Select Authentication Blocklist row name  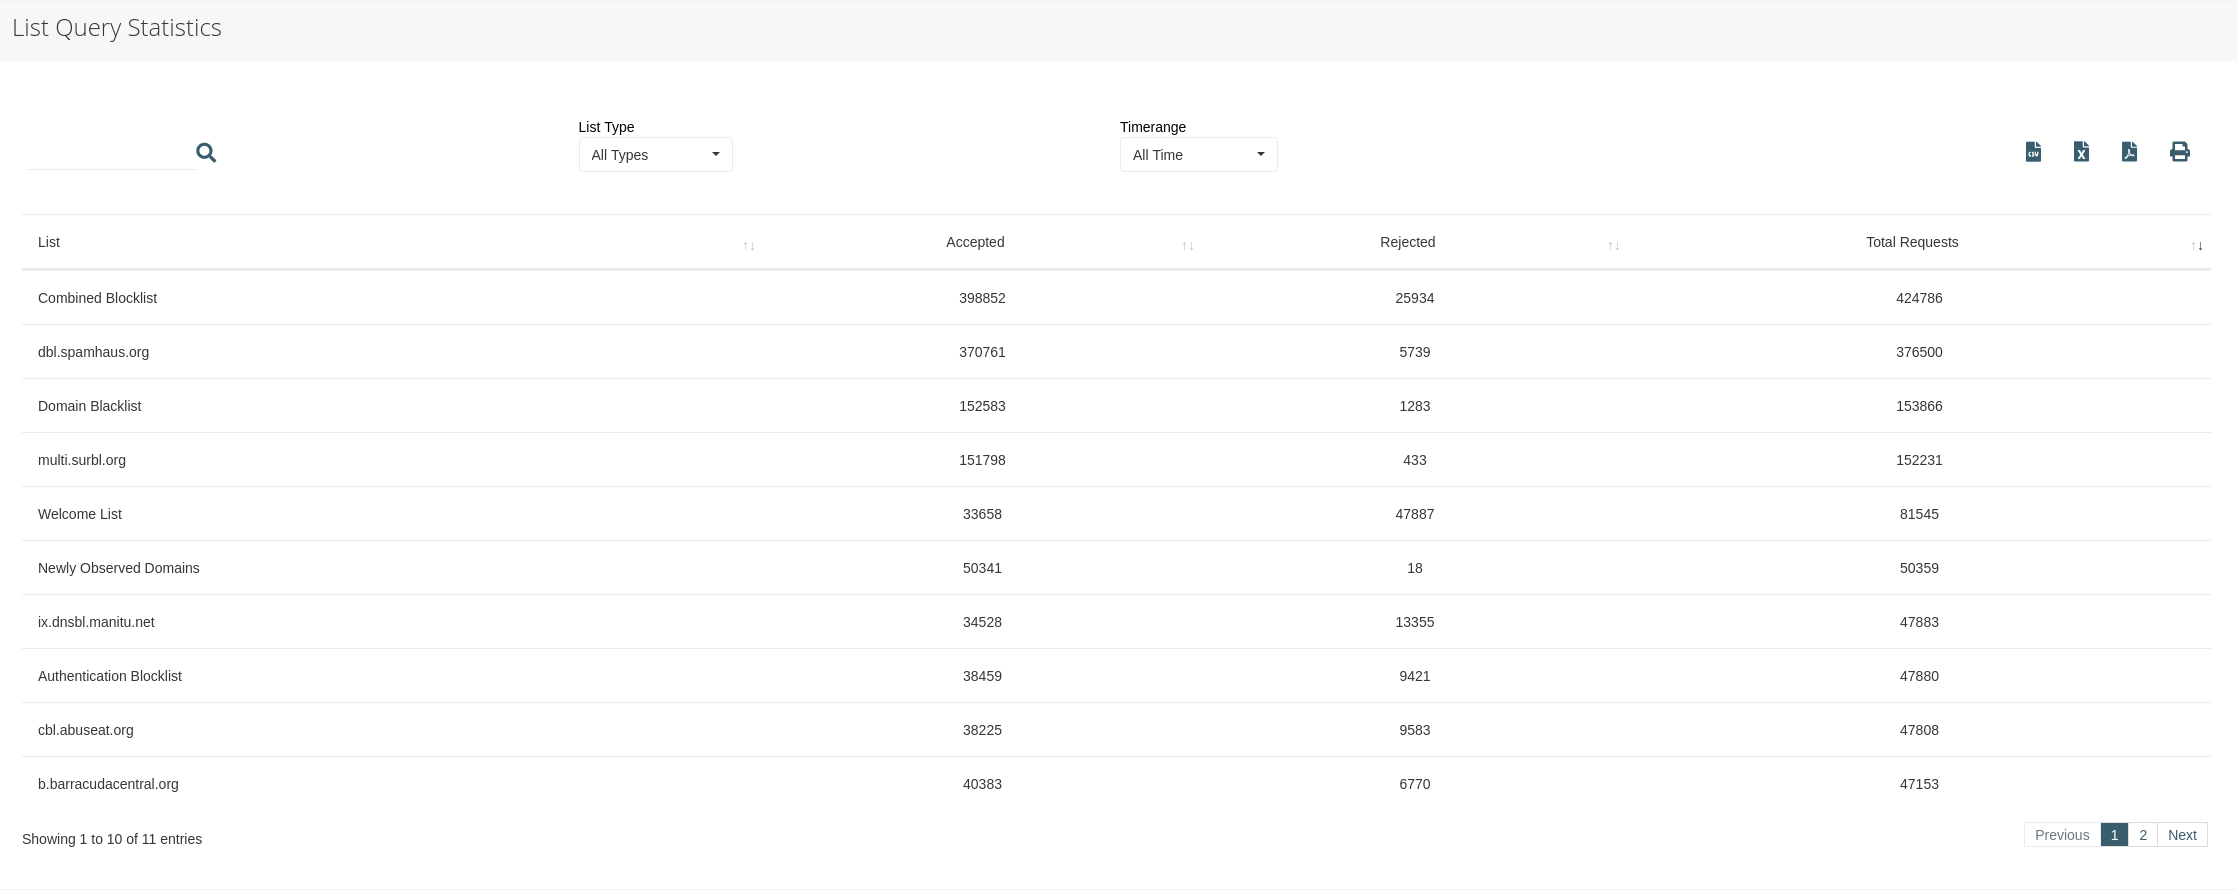[x=110, y=676]
